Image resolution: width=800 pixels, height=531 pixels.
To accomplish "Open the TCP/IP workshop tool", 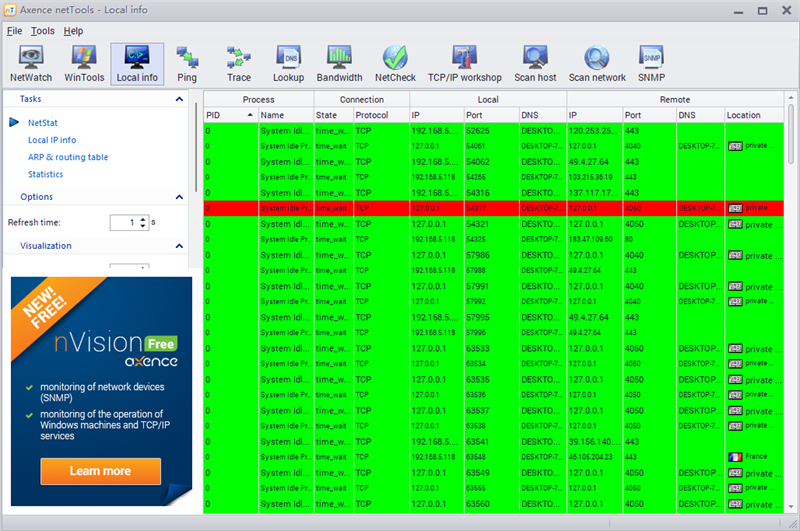I will pos(465,64).
